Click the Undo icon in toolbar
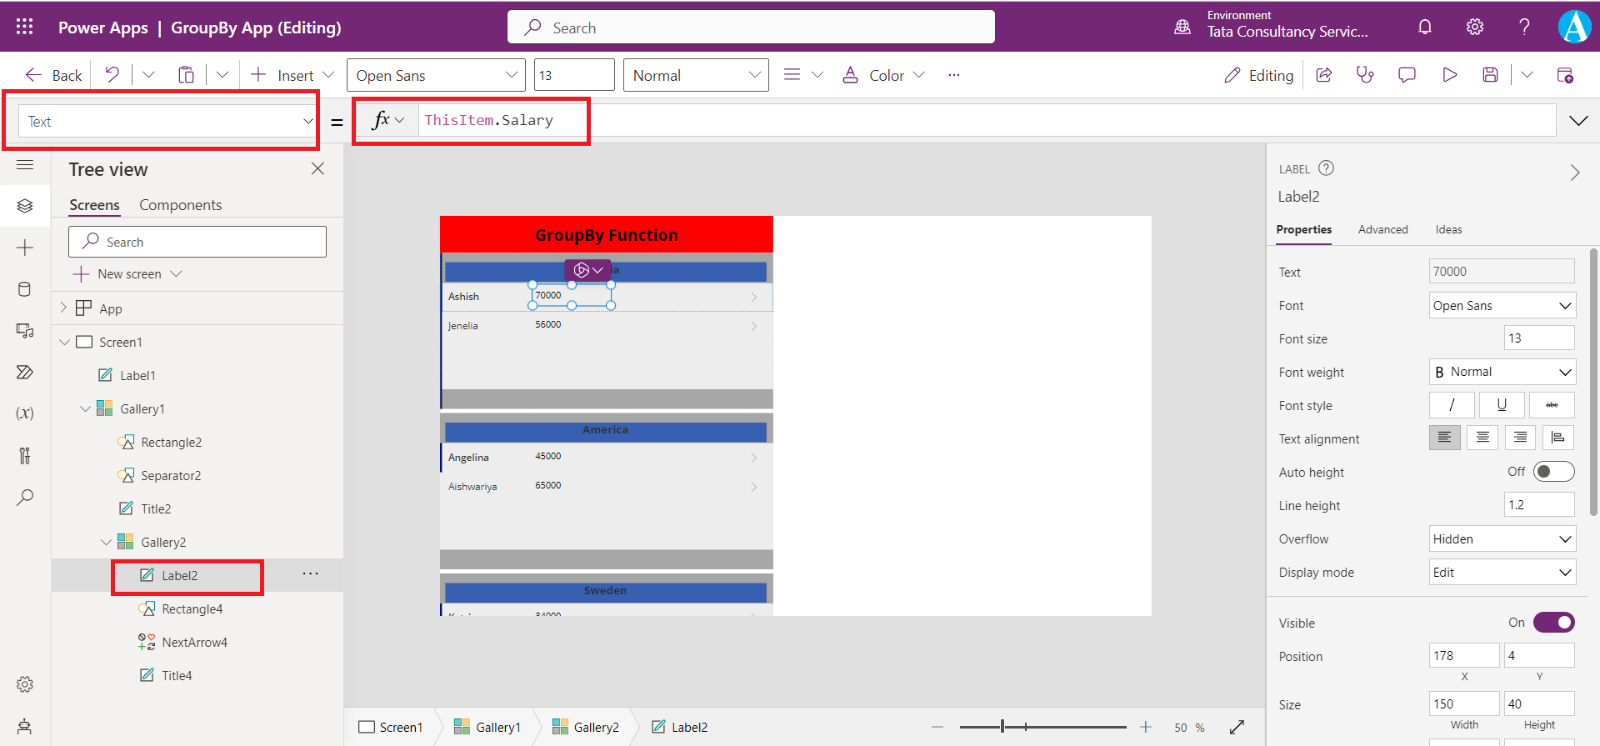 coord(112,75)
